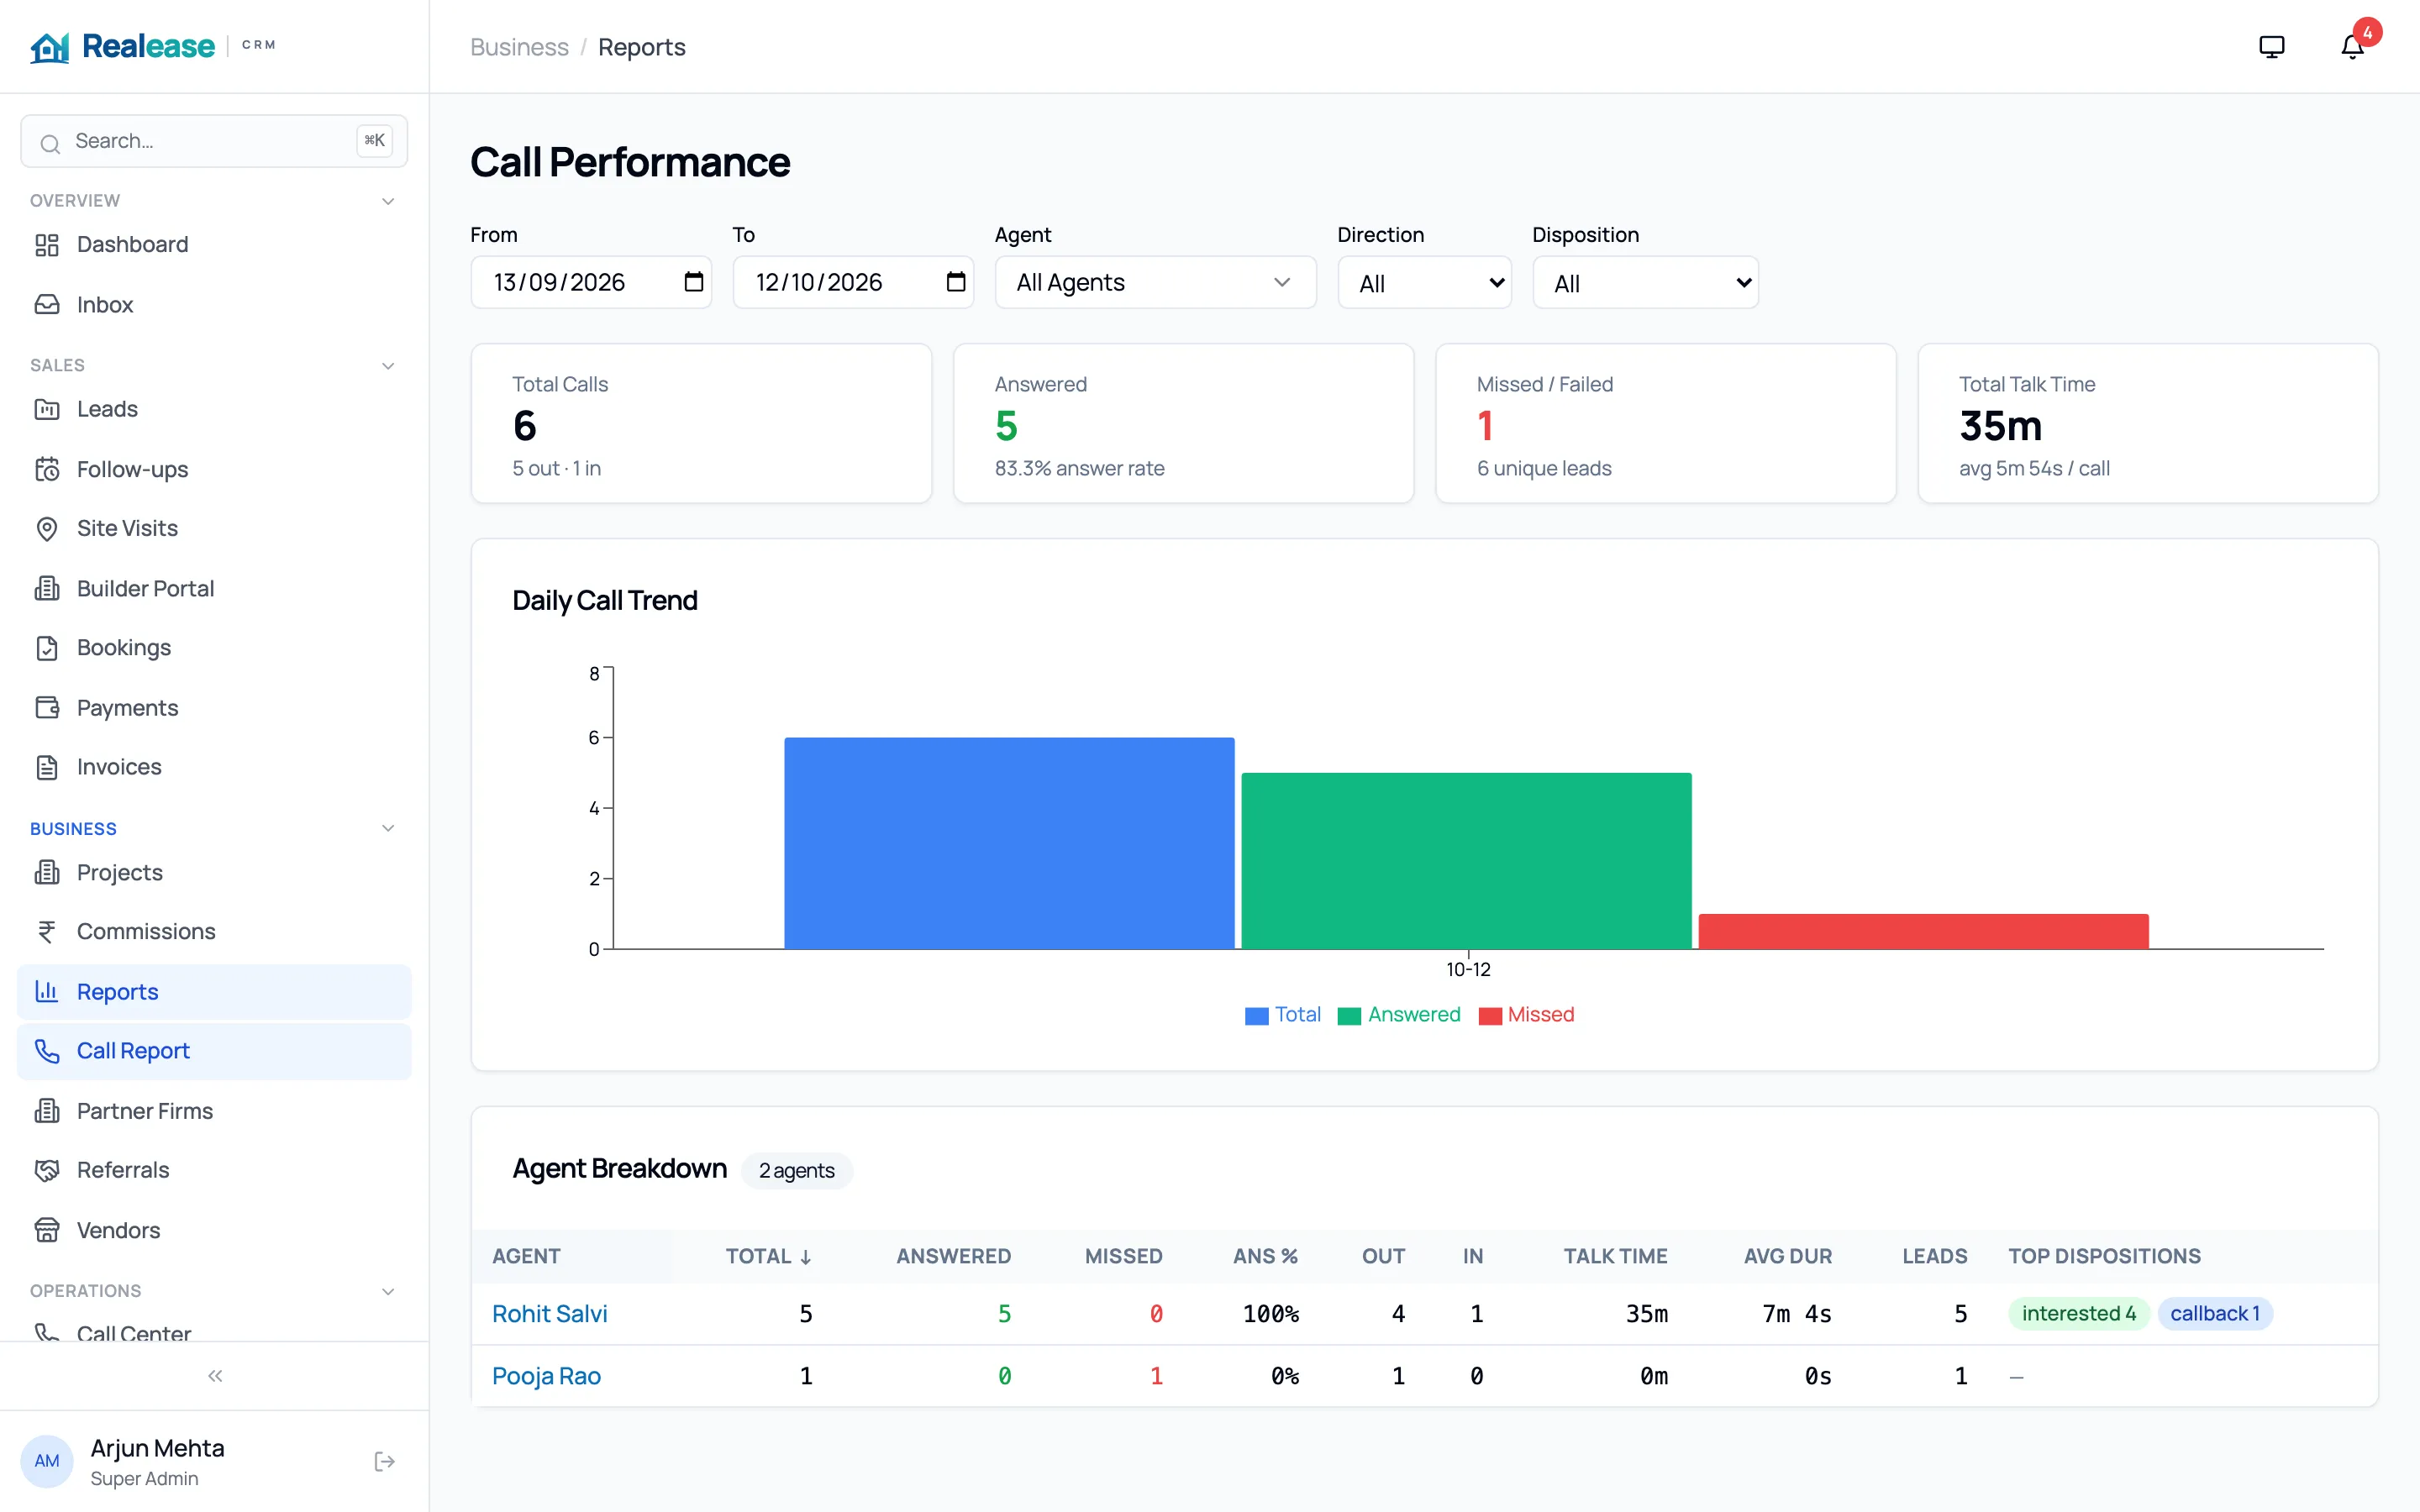The image size is (2420, 1512).
Task: Click the Referrals handshake icon
Action: click(x=47, y=1170)
